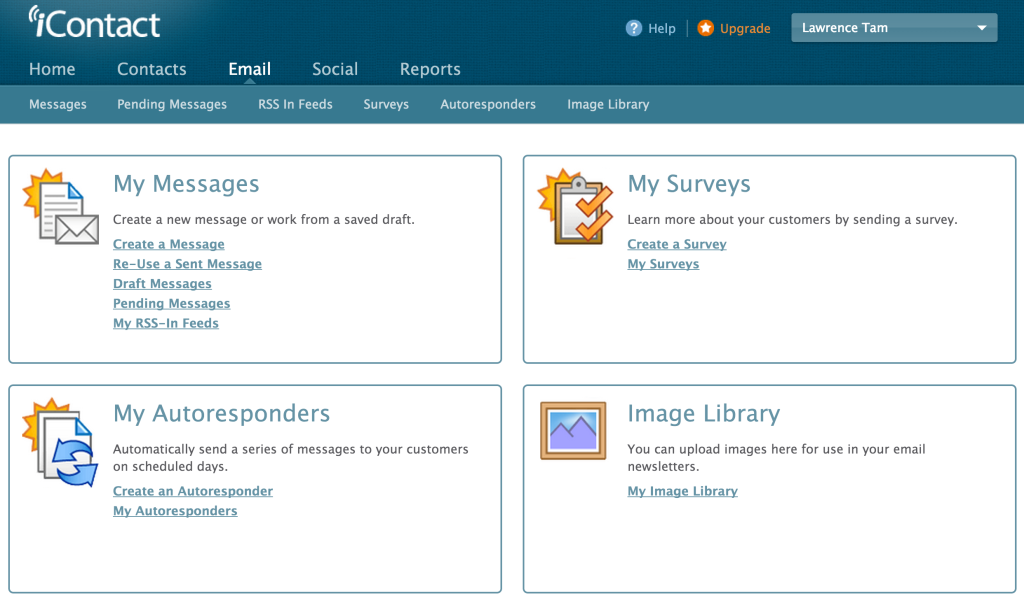Open the My RSS-In Feeds link

[x=166, y=323]
